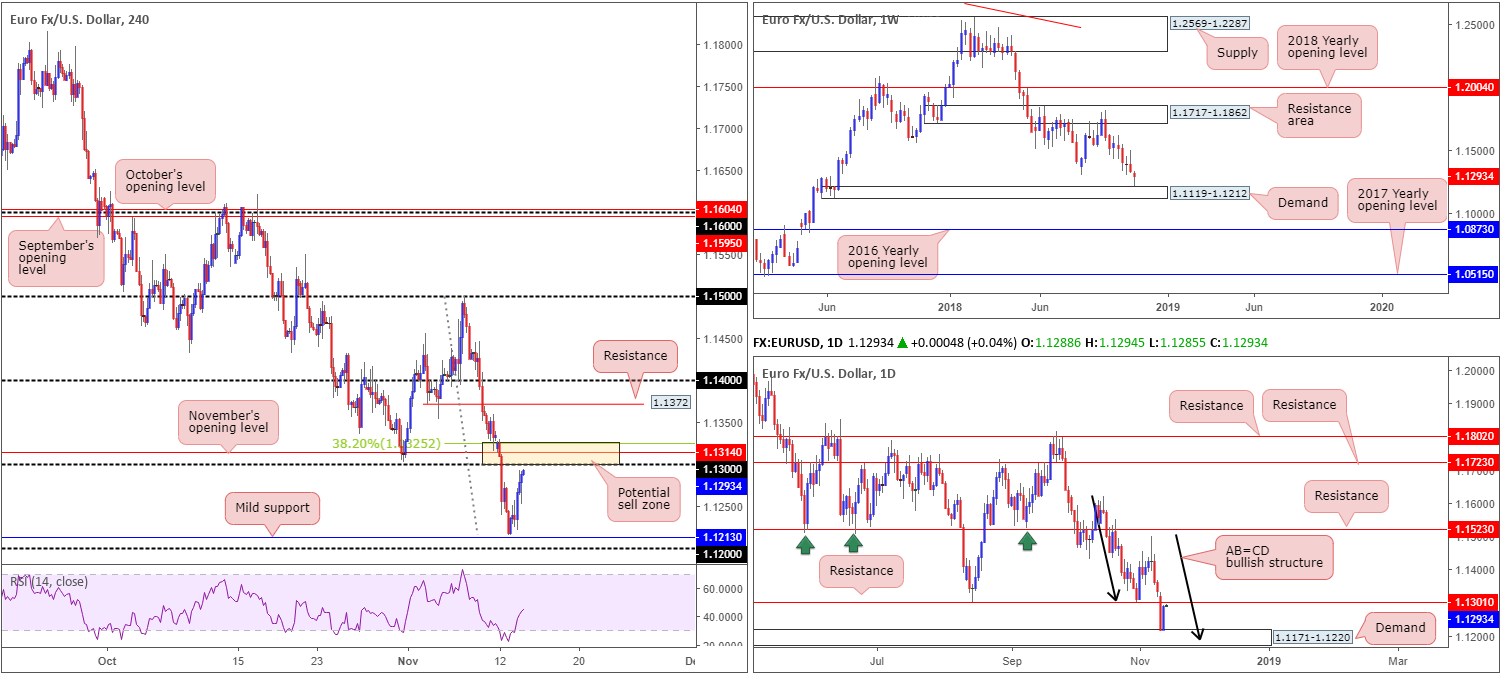Click the 1.13010 red price label

tap(1475, 603)
